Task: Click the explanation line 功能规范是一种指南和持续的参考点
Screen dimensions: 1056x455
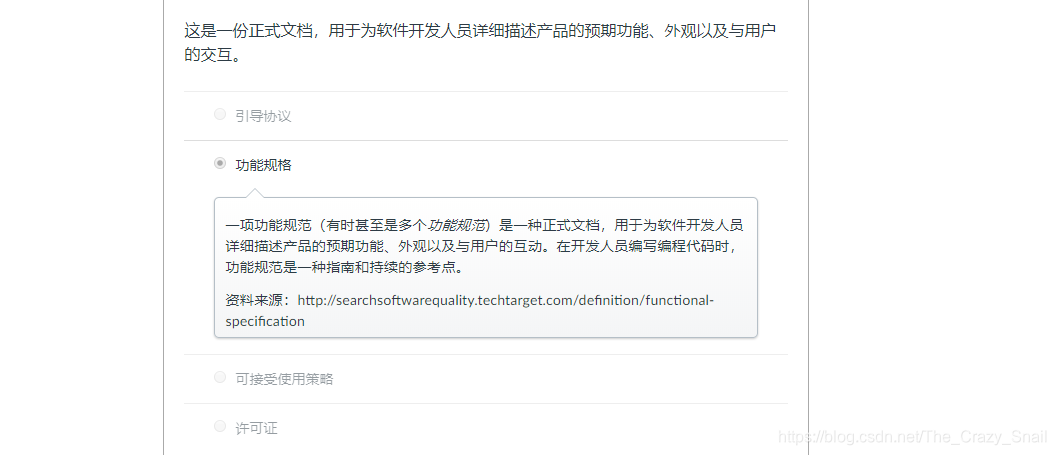Action: (345, 267)
